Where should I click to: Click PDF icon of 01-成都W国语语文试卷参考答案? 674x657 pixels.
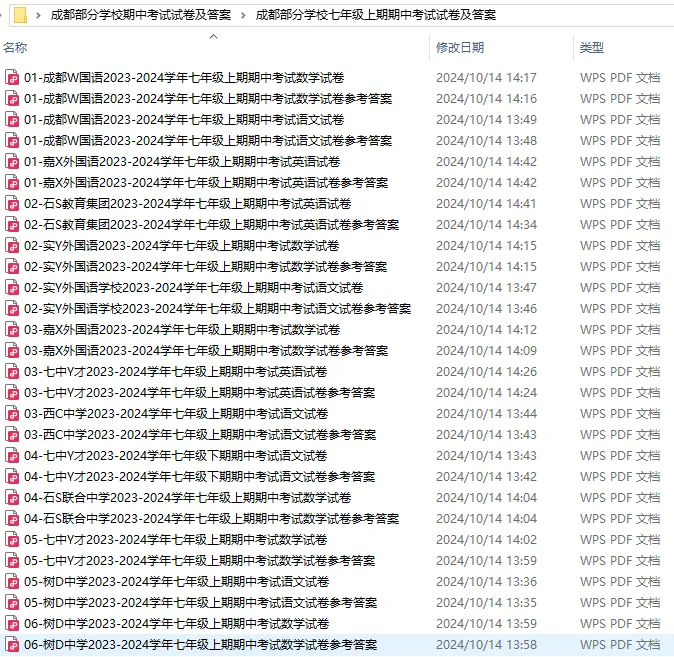click(12, 141)
